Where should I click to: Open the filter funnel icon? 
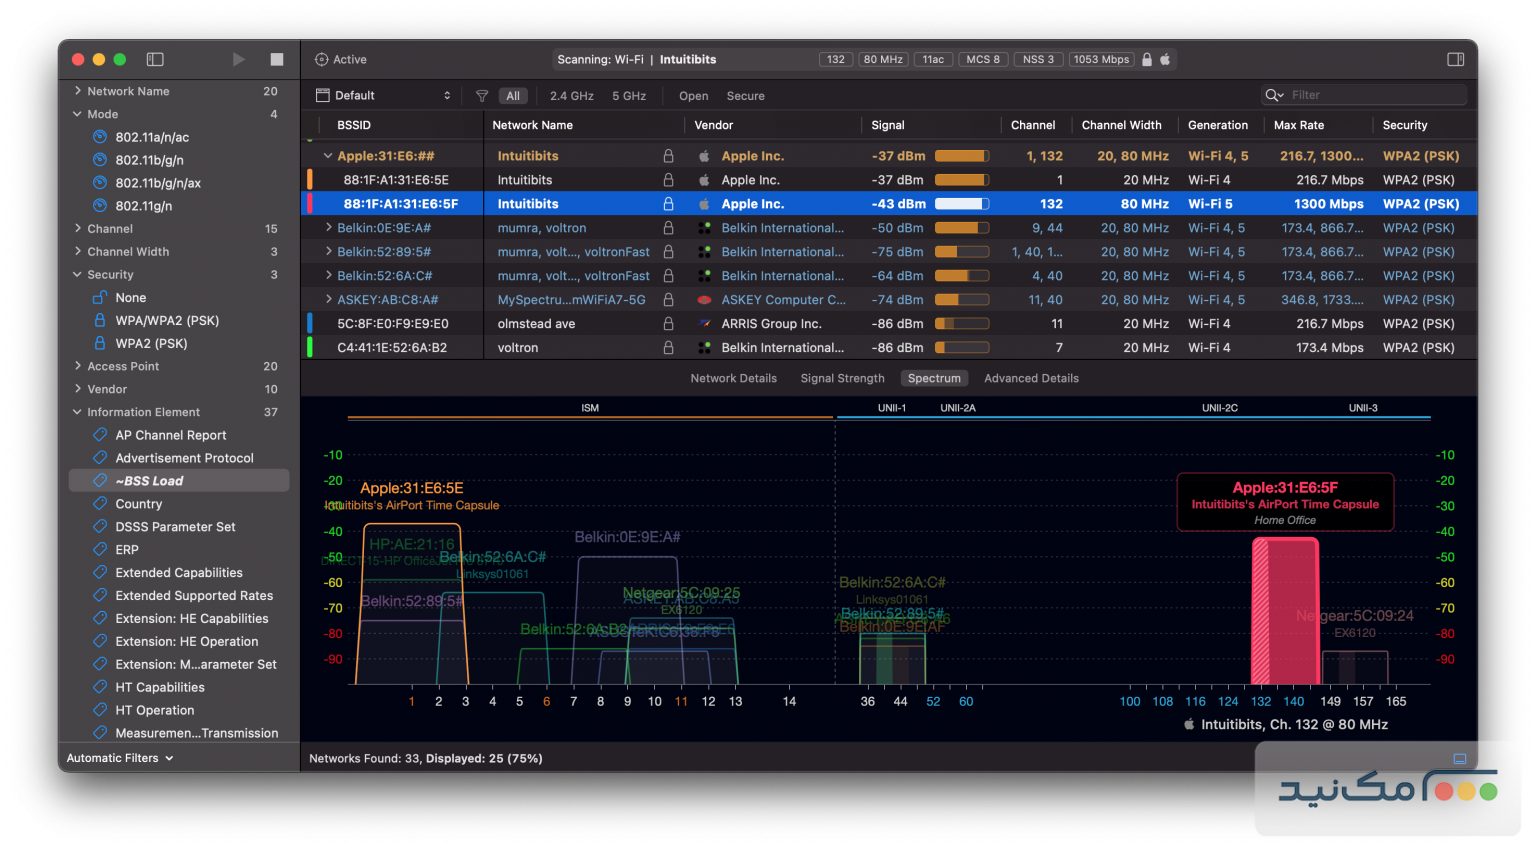pyautogui.click(x=481, y=95)
